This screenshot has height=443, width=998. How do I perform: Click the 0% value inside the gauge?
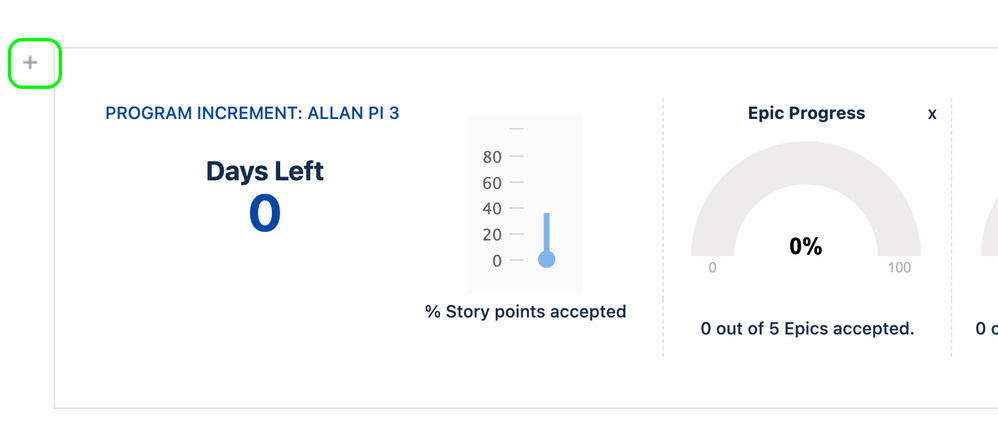tap(805, 246)
